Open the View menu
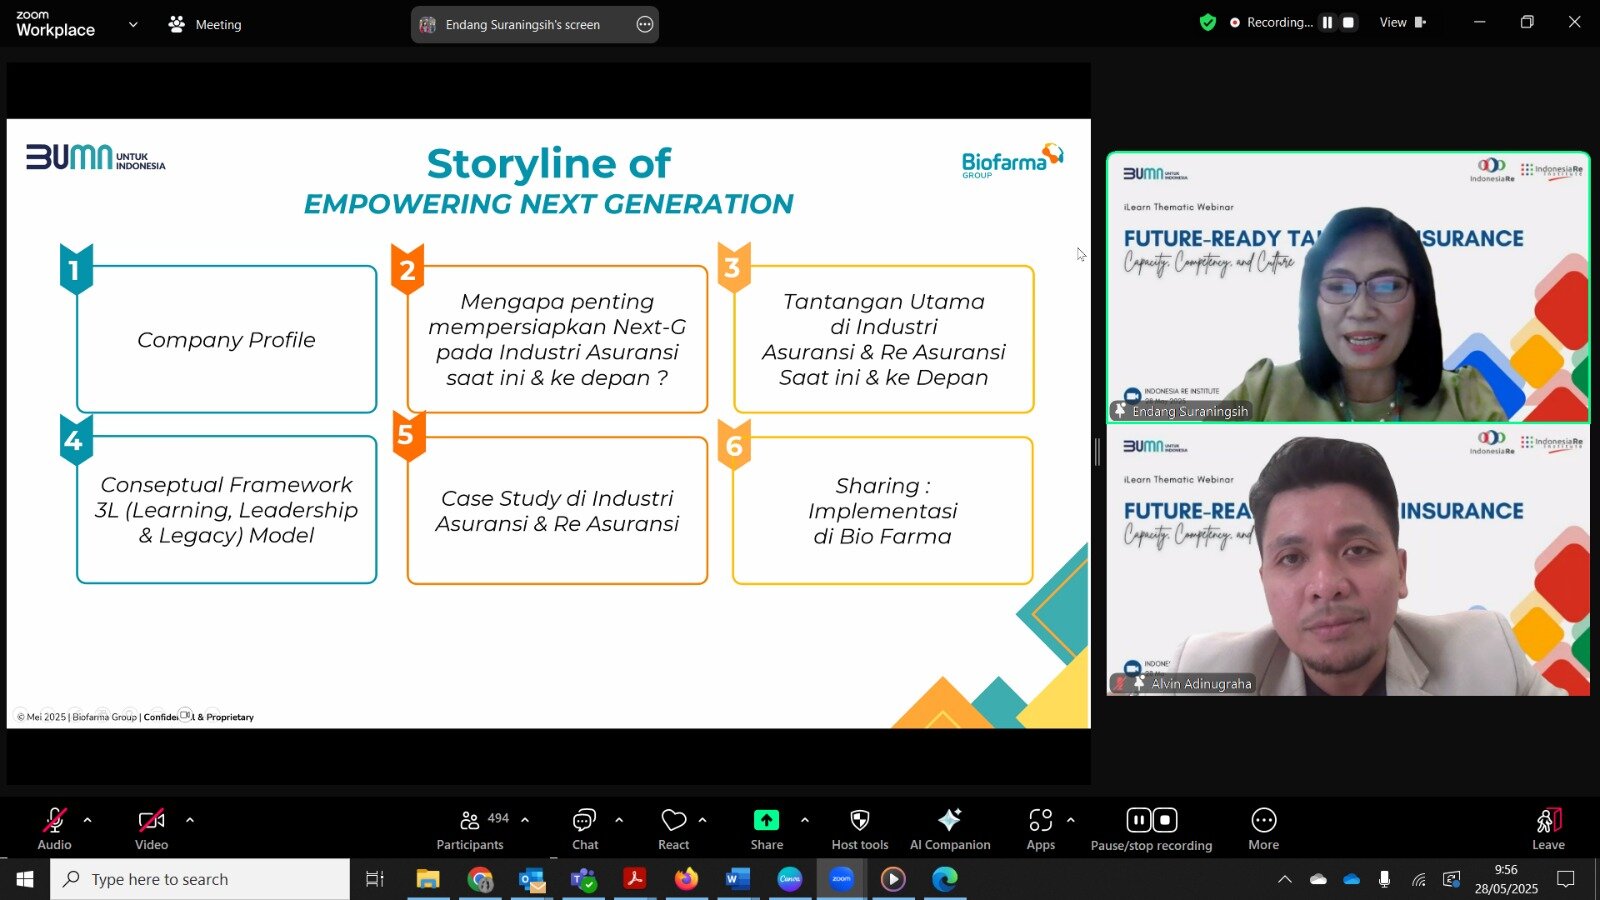Screen dimensions: 1600x900 pyautogui.click(x=1402, y=22)
